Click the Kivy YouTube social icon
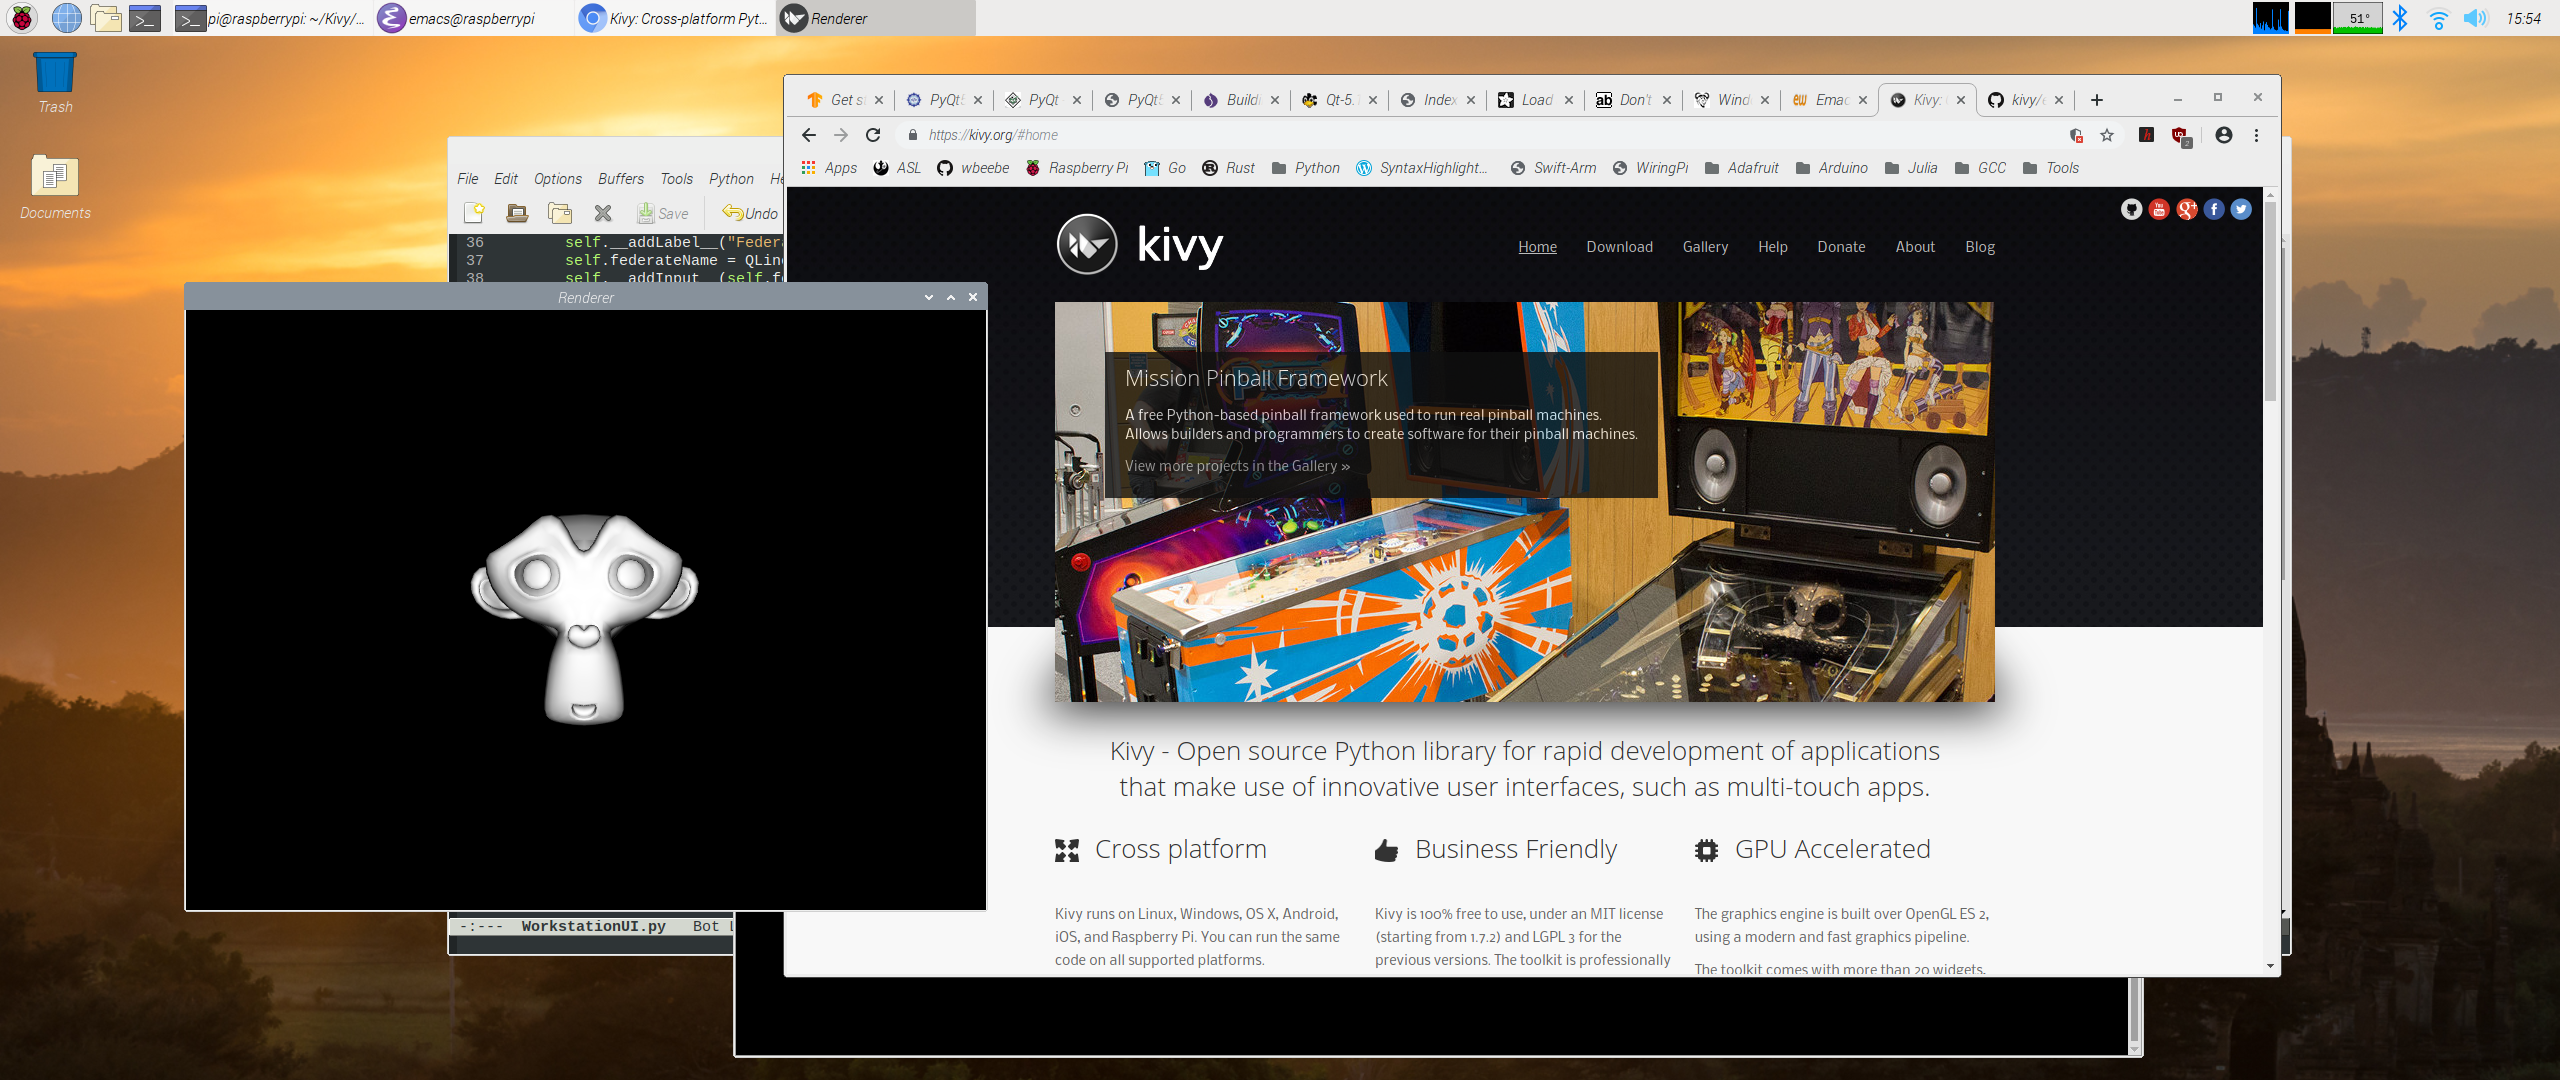 (2159, 209)
